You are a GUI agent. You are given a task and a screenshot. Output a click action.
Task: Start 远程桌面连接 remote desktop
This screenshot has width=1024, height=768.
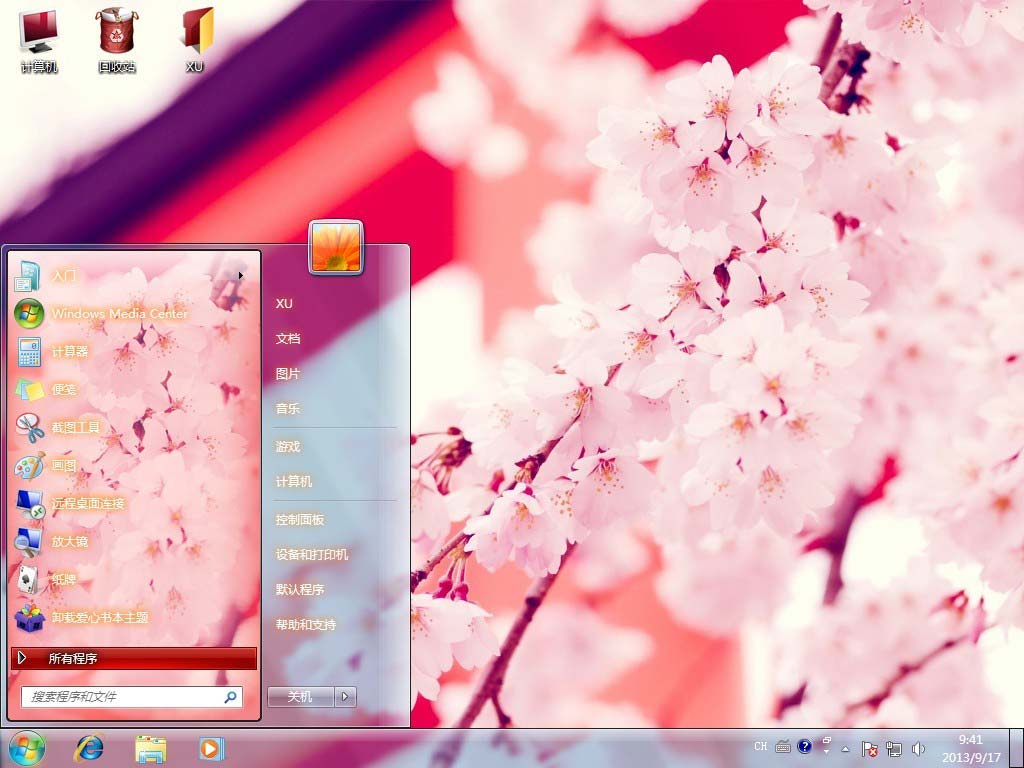(x=88, y=503)
